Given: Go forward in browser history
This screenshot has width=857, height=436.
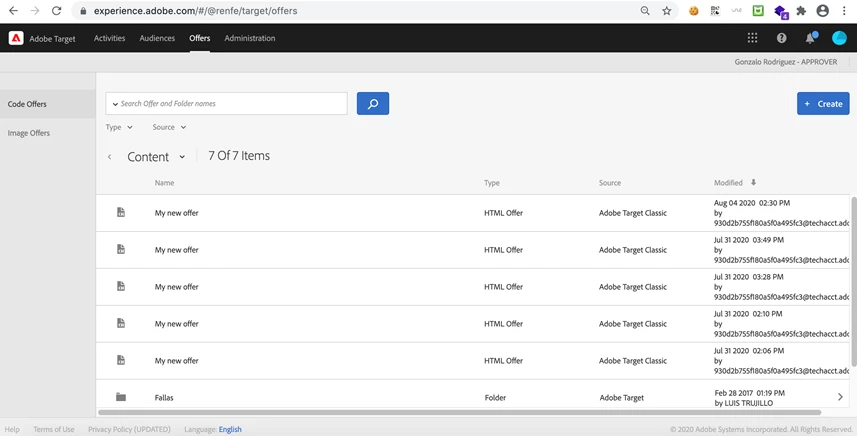Looking at the screenshot, I should pyautogui.click(x=34, y=10).
